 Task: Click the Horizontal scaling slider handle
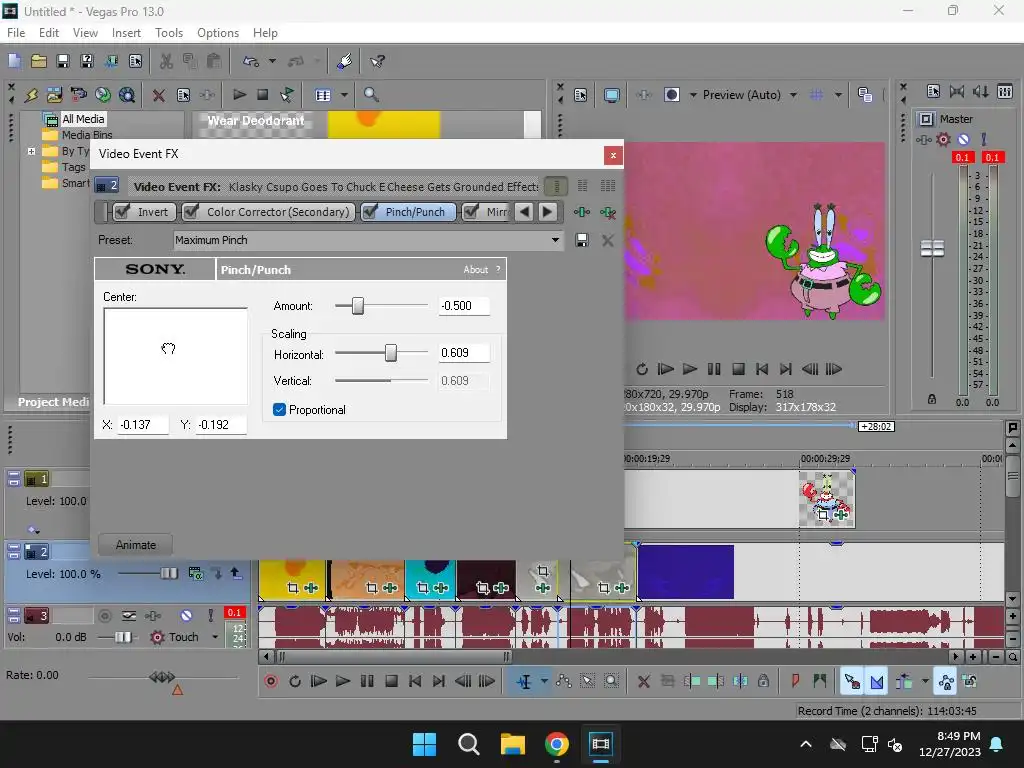click(391, 353)
